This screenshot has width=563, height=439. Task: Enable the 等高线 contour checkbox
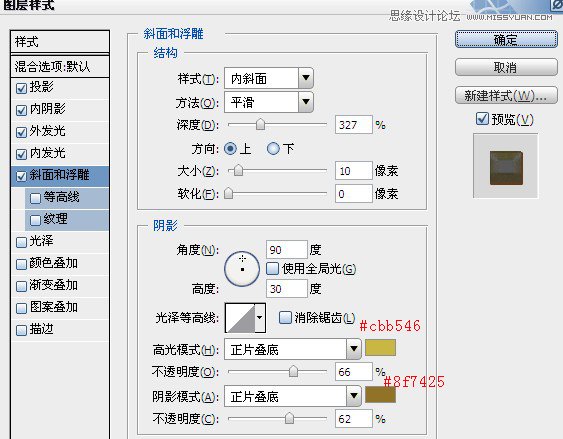(x=35, y=198)
